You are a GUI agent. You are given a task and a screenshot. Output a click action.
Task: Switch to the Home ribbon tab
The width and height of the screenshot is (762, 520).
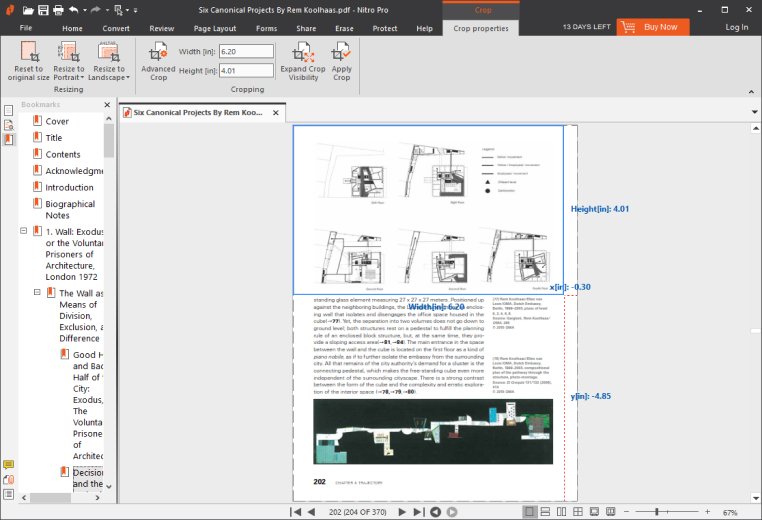(x=72, y=28)
